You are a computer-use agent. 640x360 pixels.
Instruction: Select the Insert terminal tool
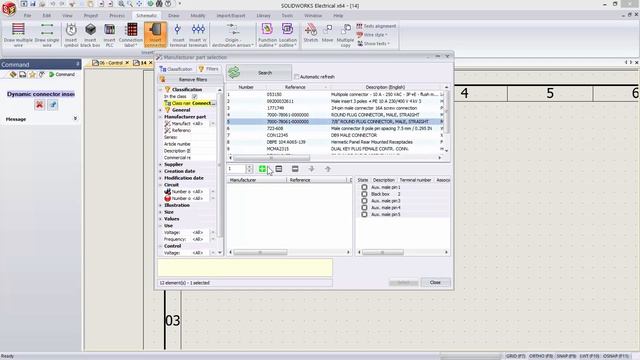click(x=178, y=35)
